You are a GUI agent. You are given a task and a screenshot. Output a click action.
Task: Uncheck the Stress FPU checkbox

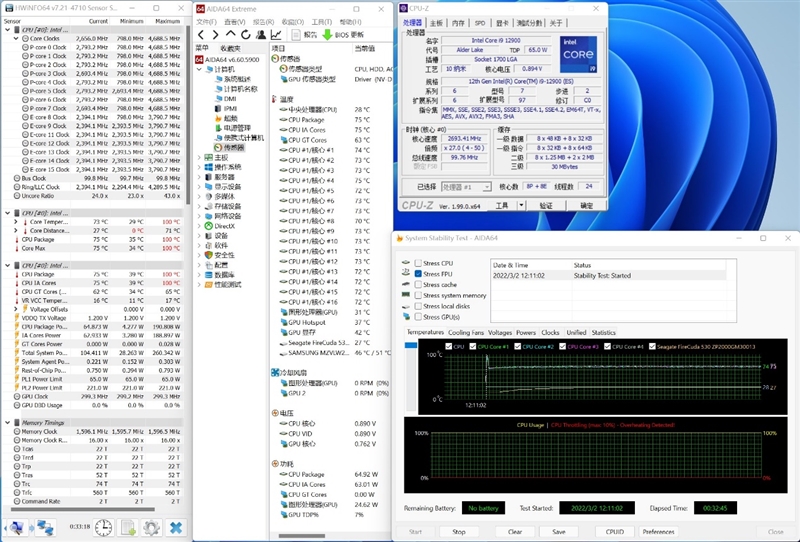pos(418,274)
